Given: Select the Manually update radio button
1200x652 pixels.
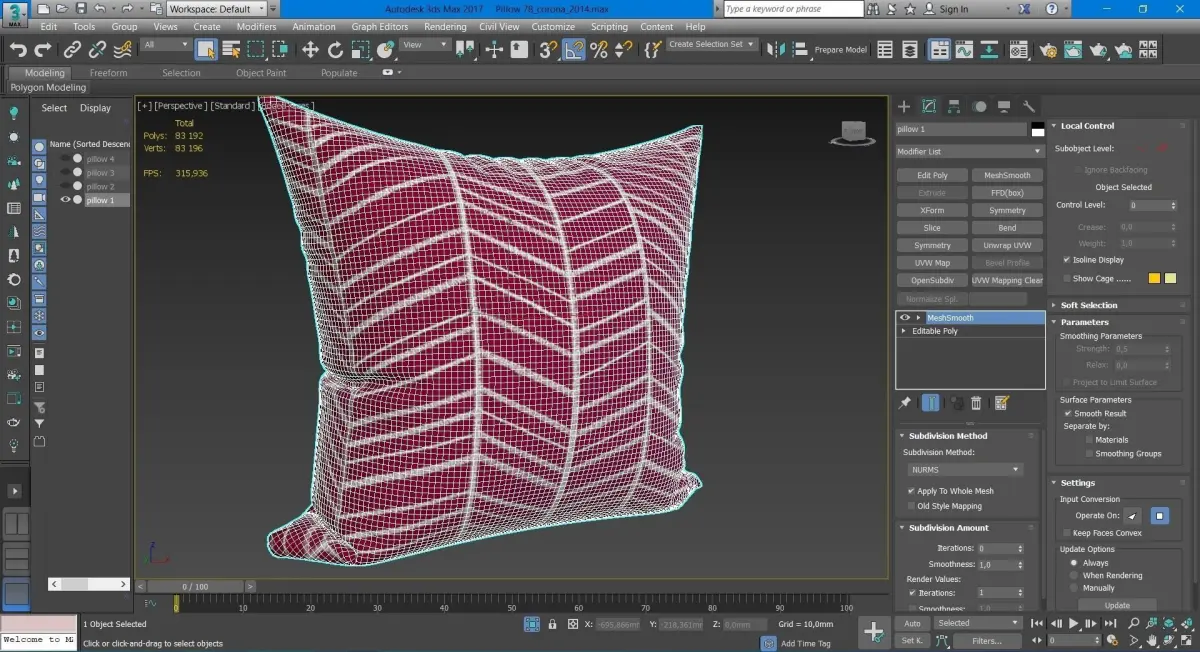Looking at the screenshot, I should pos(1074,588).
